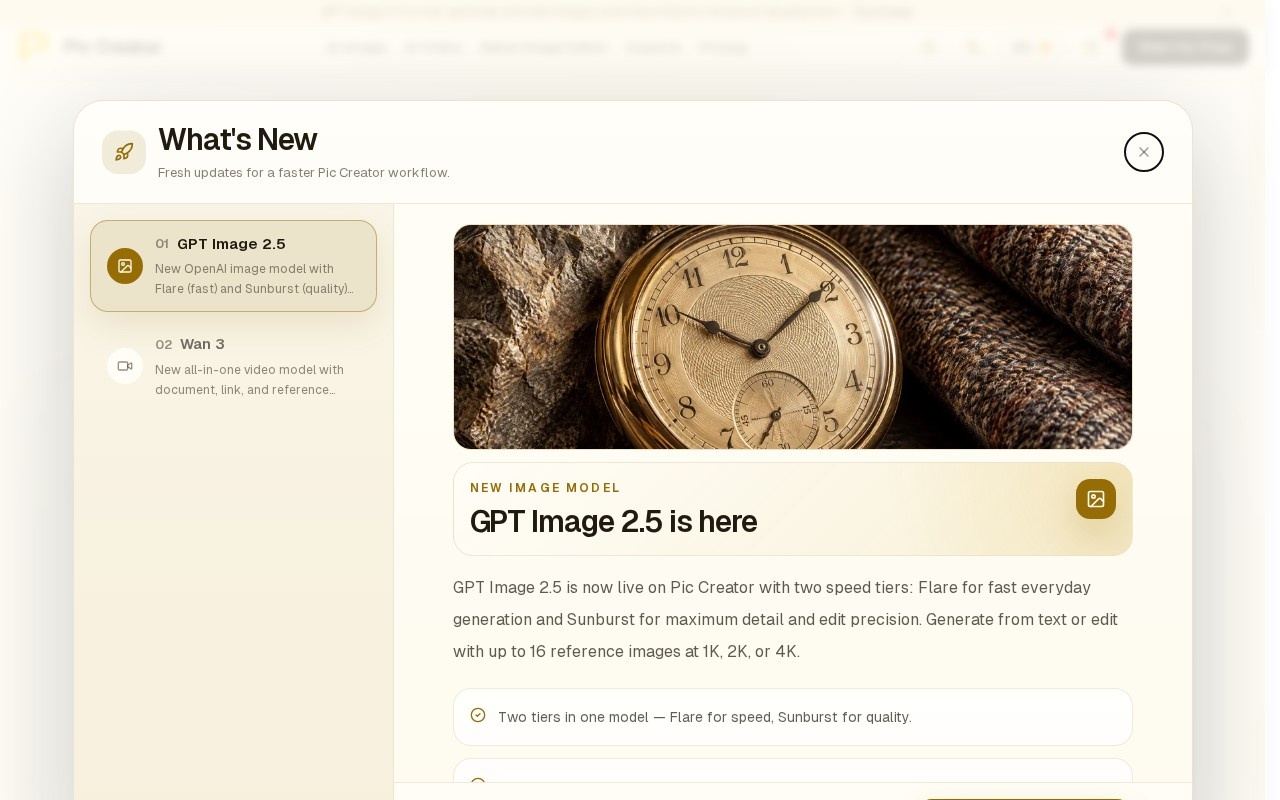1280x800 pixels.
Task: Click the Fresh updates subtitle text
Action: (x=304, y=173)
